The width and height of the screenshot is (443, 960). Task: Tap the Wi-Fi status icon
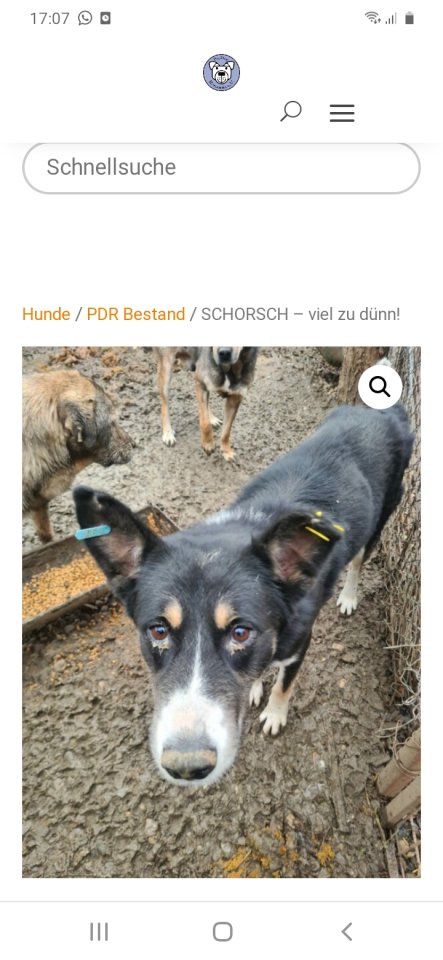(372, 18)
